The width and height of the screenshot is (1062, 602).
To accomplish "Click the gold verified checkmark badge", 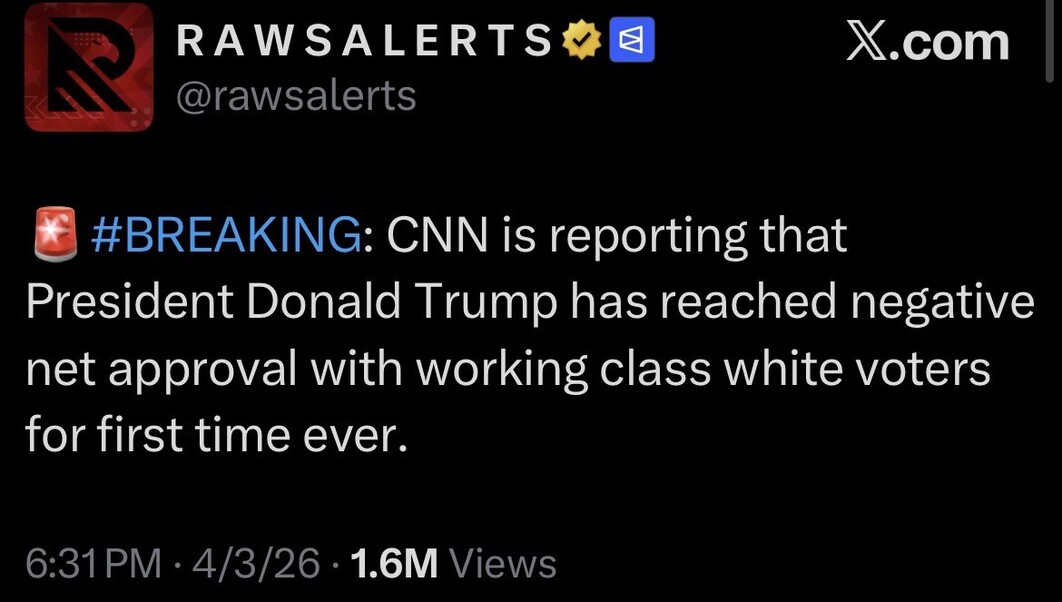I will click(x=580, y=41).
